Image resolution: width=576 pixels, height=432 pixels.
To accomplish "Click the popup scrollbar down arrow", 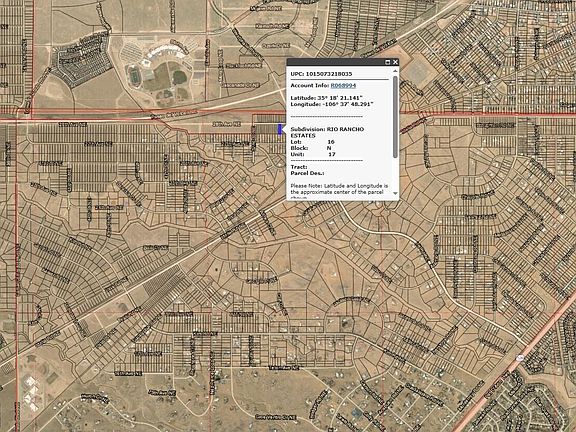I will tap(395, 193).
